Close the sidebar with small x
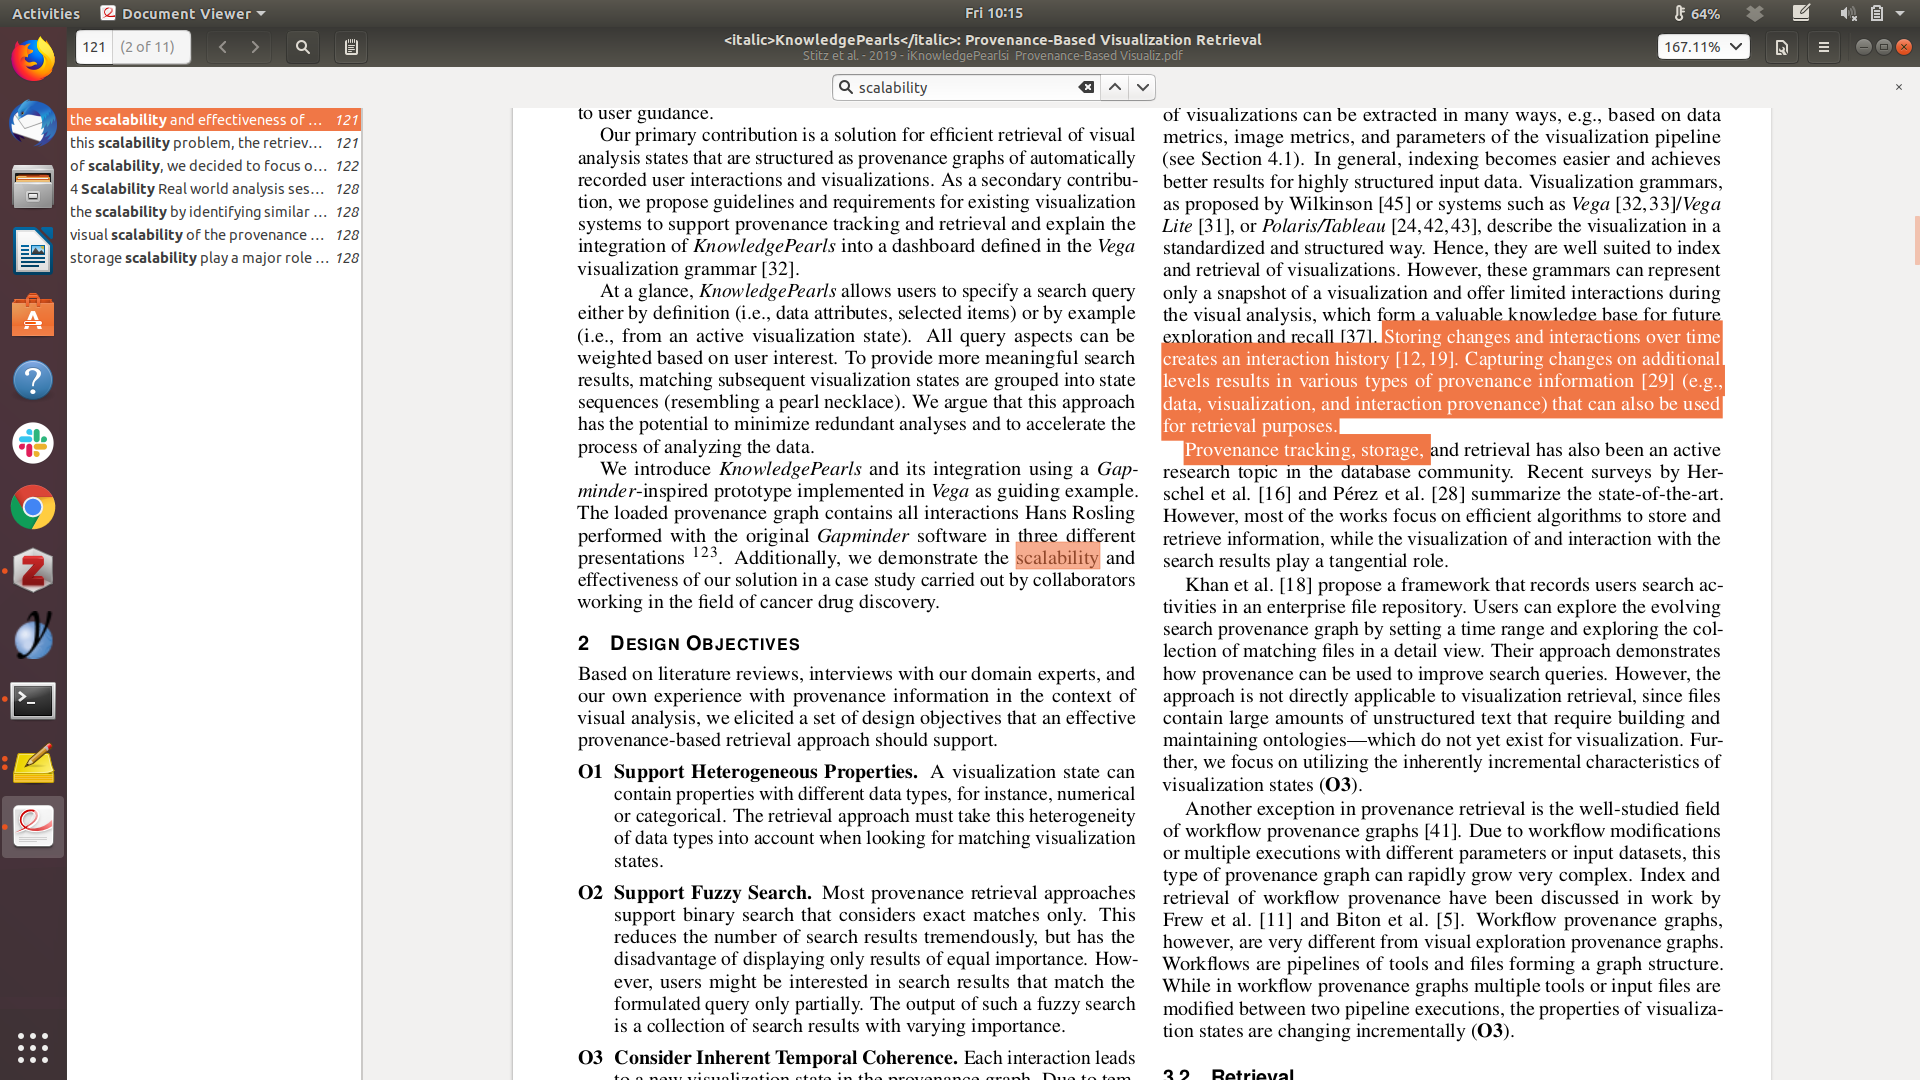 [x=1898, y=88]
